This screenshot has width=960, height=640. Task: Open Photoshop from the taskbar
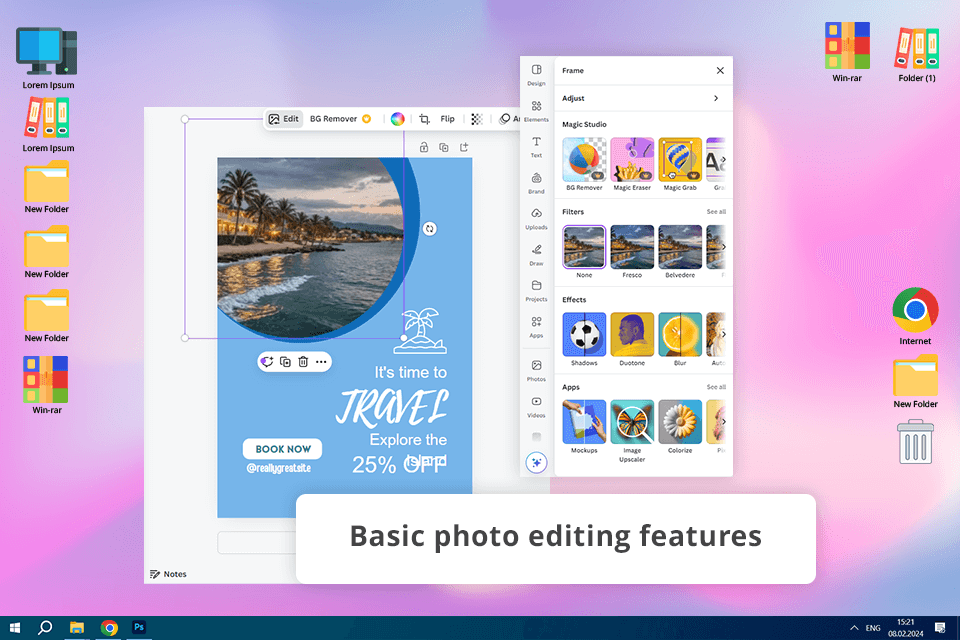point(139,627)
